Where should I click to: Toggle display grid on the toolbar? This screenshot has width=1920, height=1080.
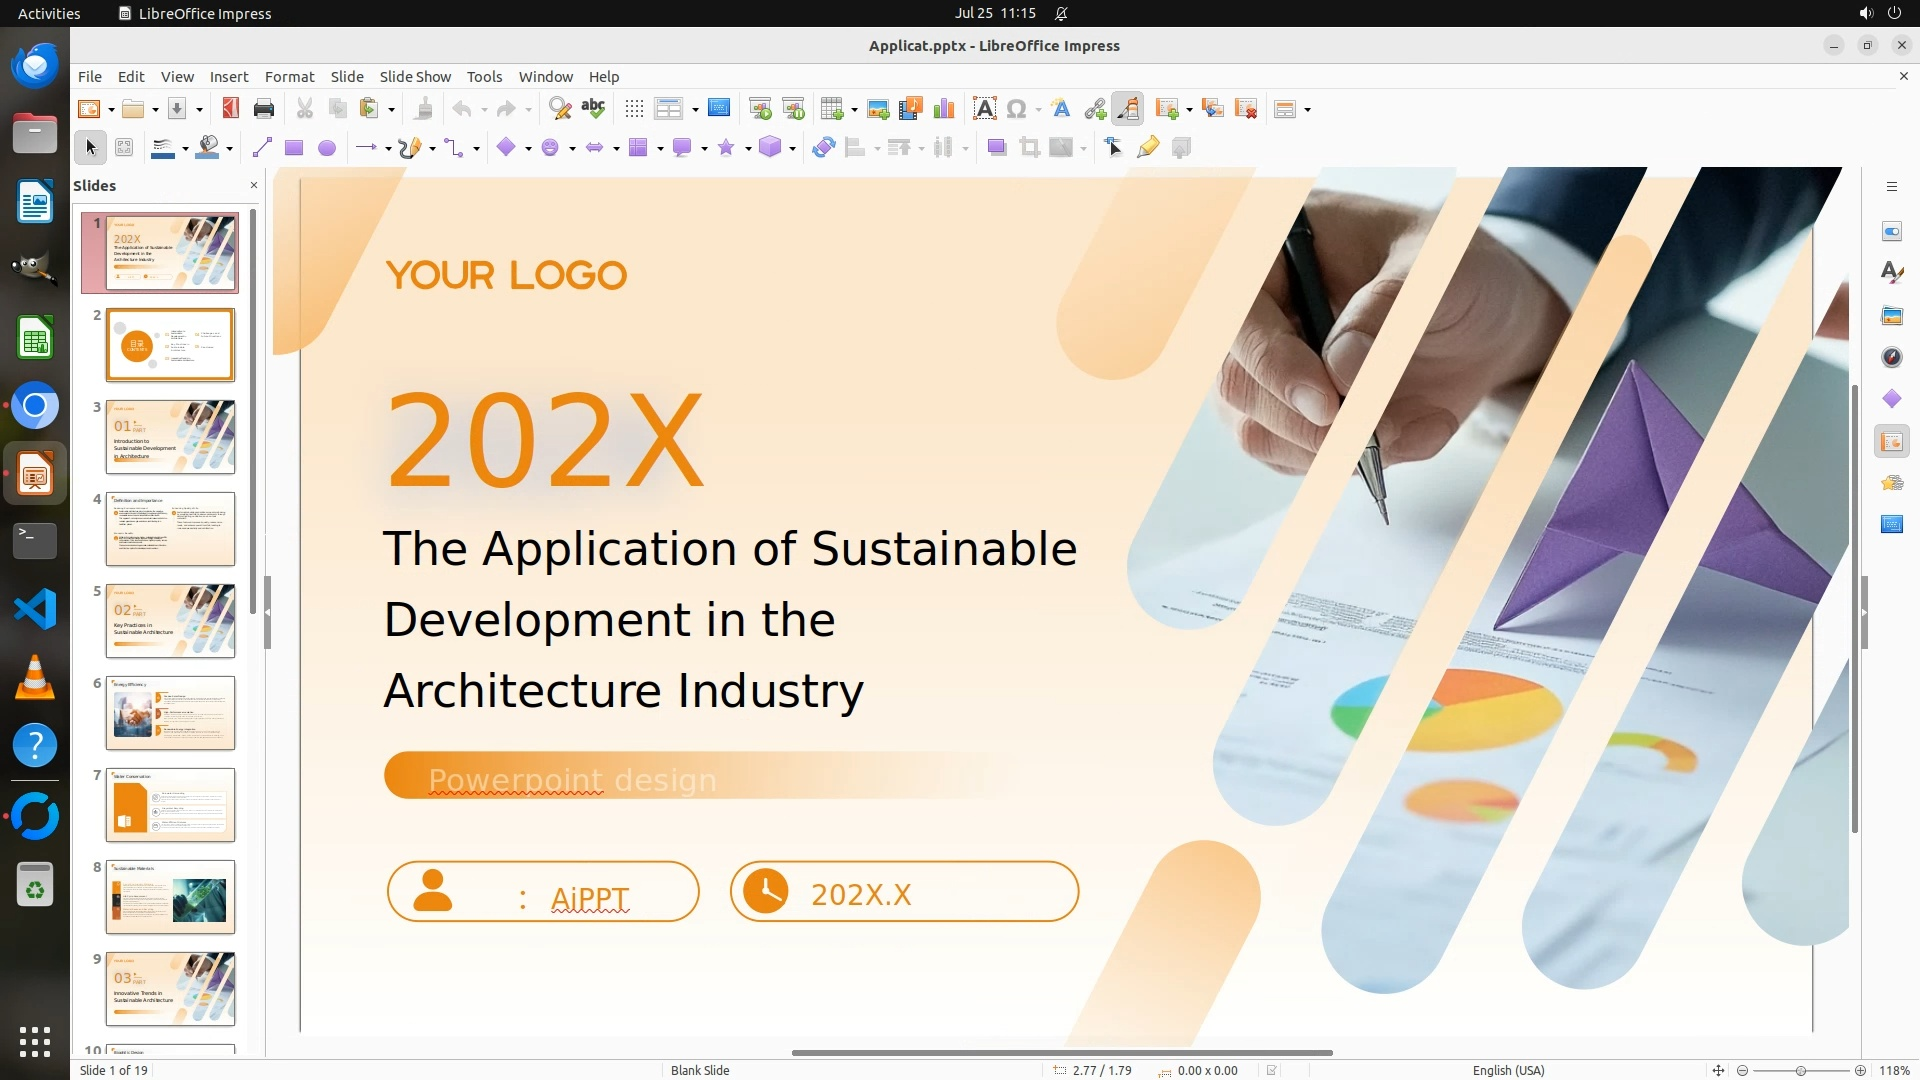tap(634, 109)
